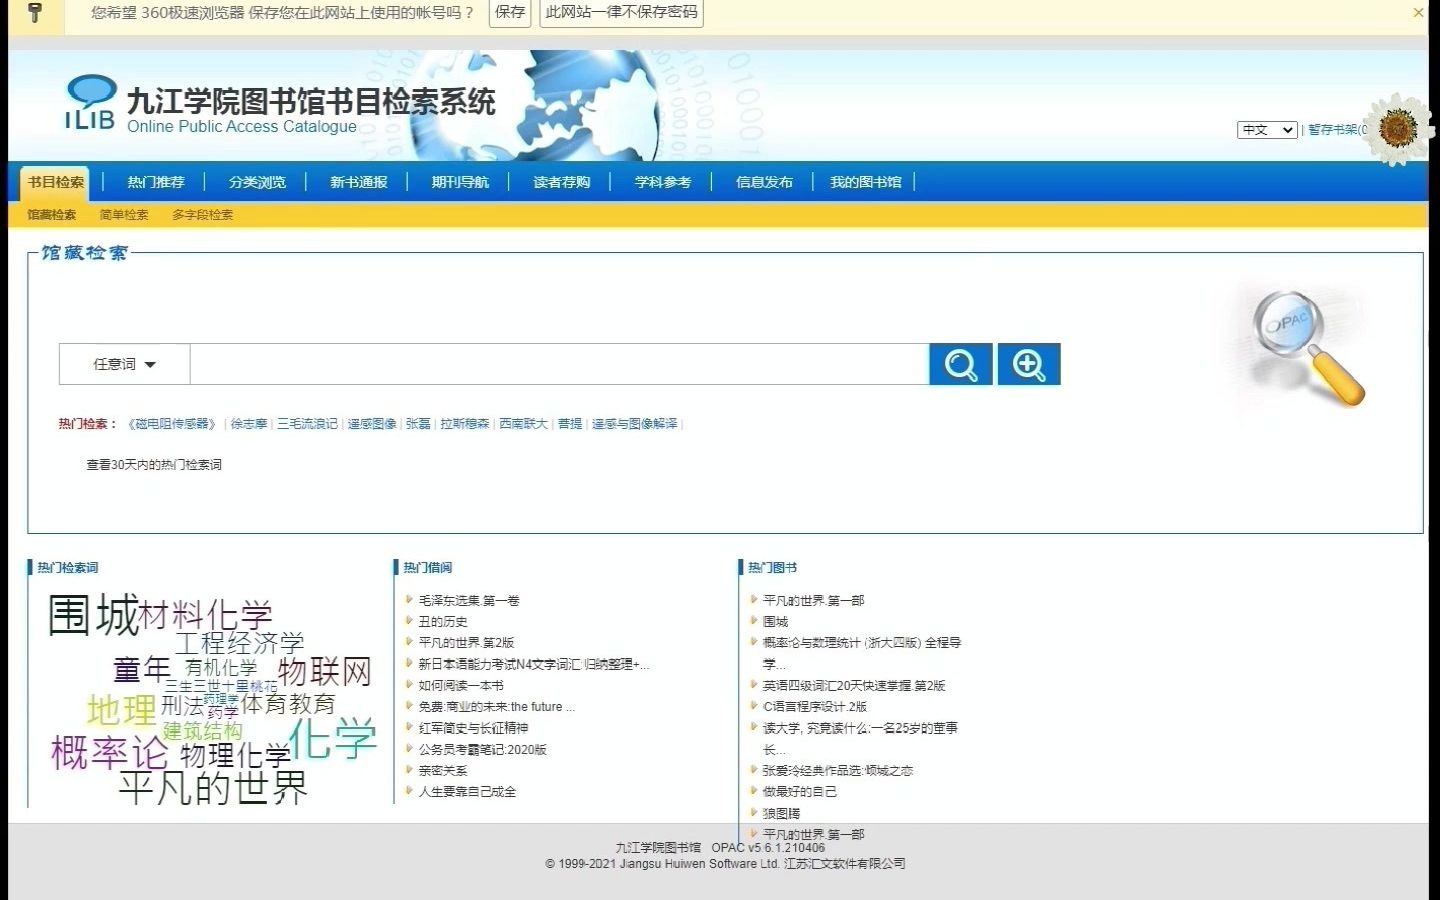Select the 多字段检索 sub-tab
1440x900 pixels.
(202, 215)
